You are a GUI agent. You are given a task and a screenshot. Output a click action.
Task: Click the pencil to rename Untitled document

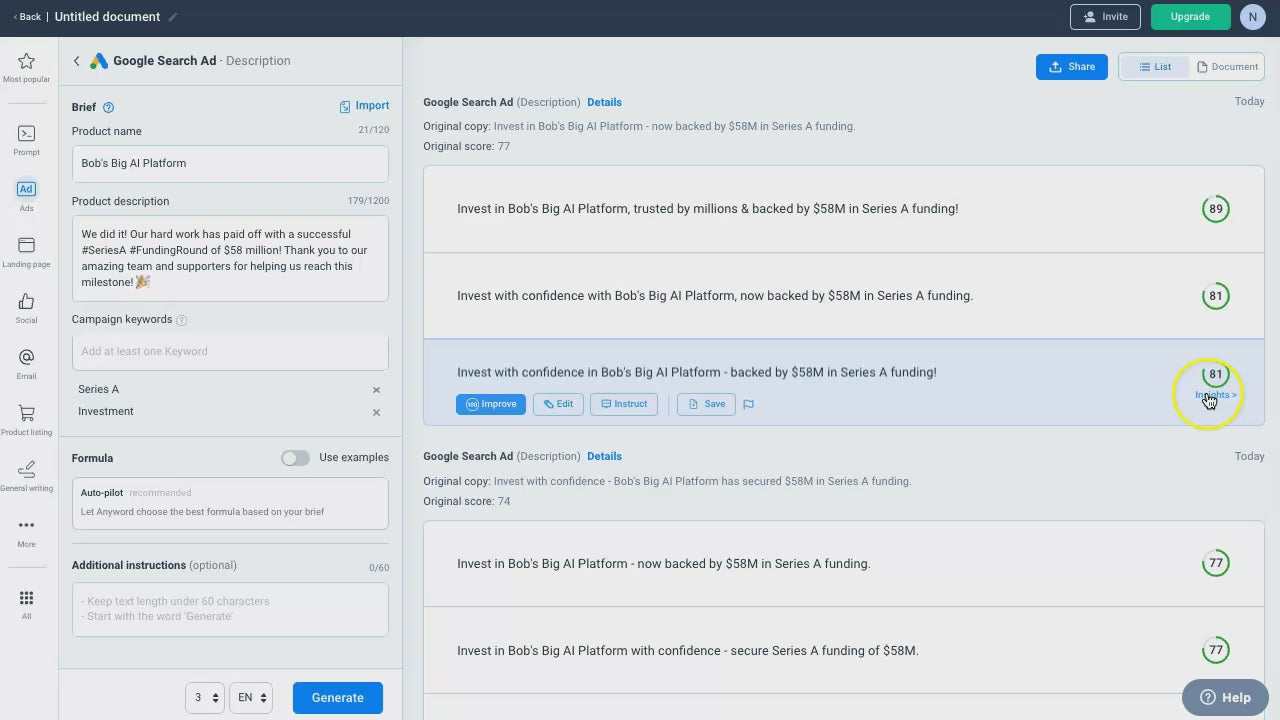point(173,17)
